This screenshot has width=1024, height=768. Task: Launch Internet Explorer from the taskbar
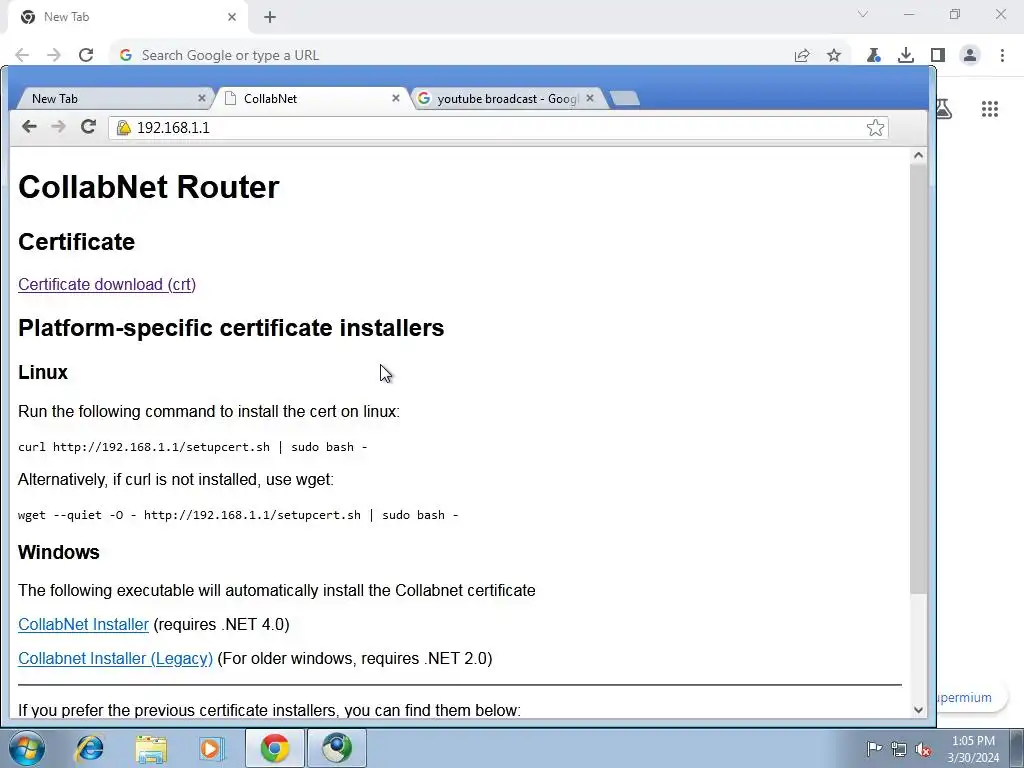89,748
